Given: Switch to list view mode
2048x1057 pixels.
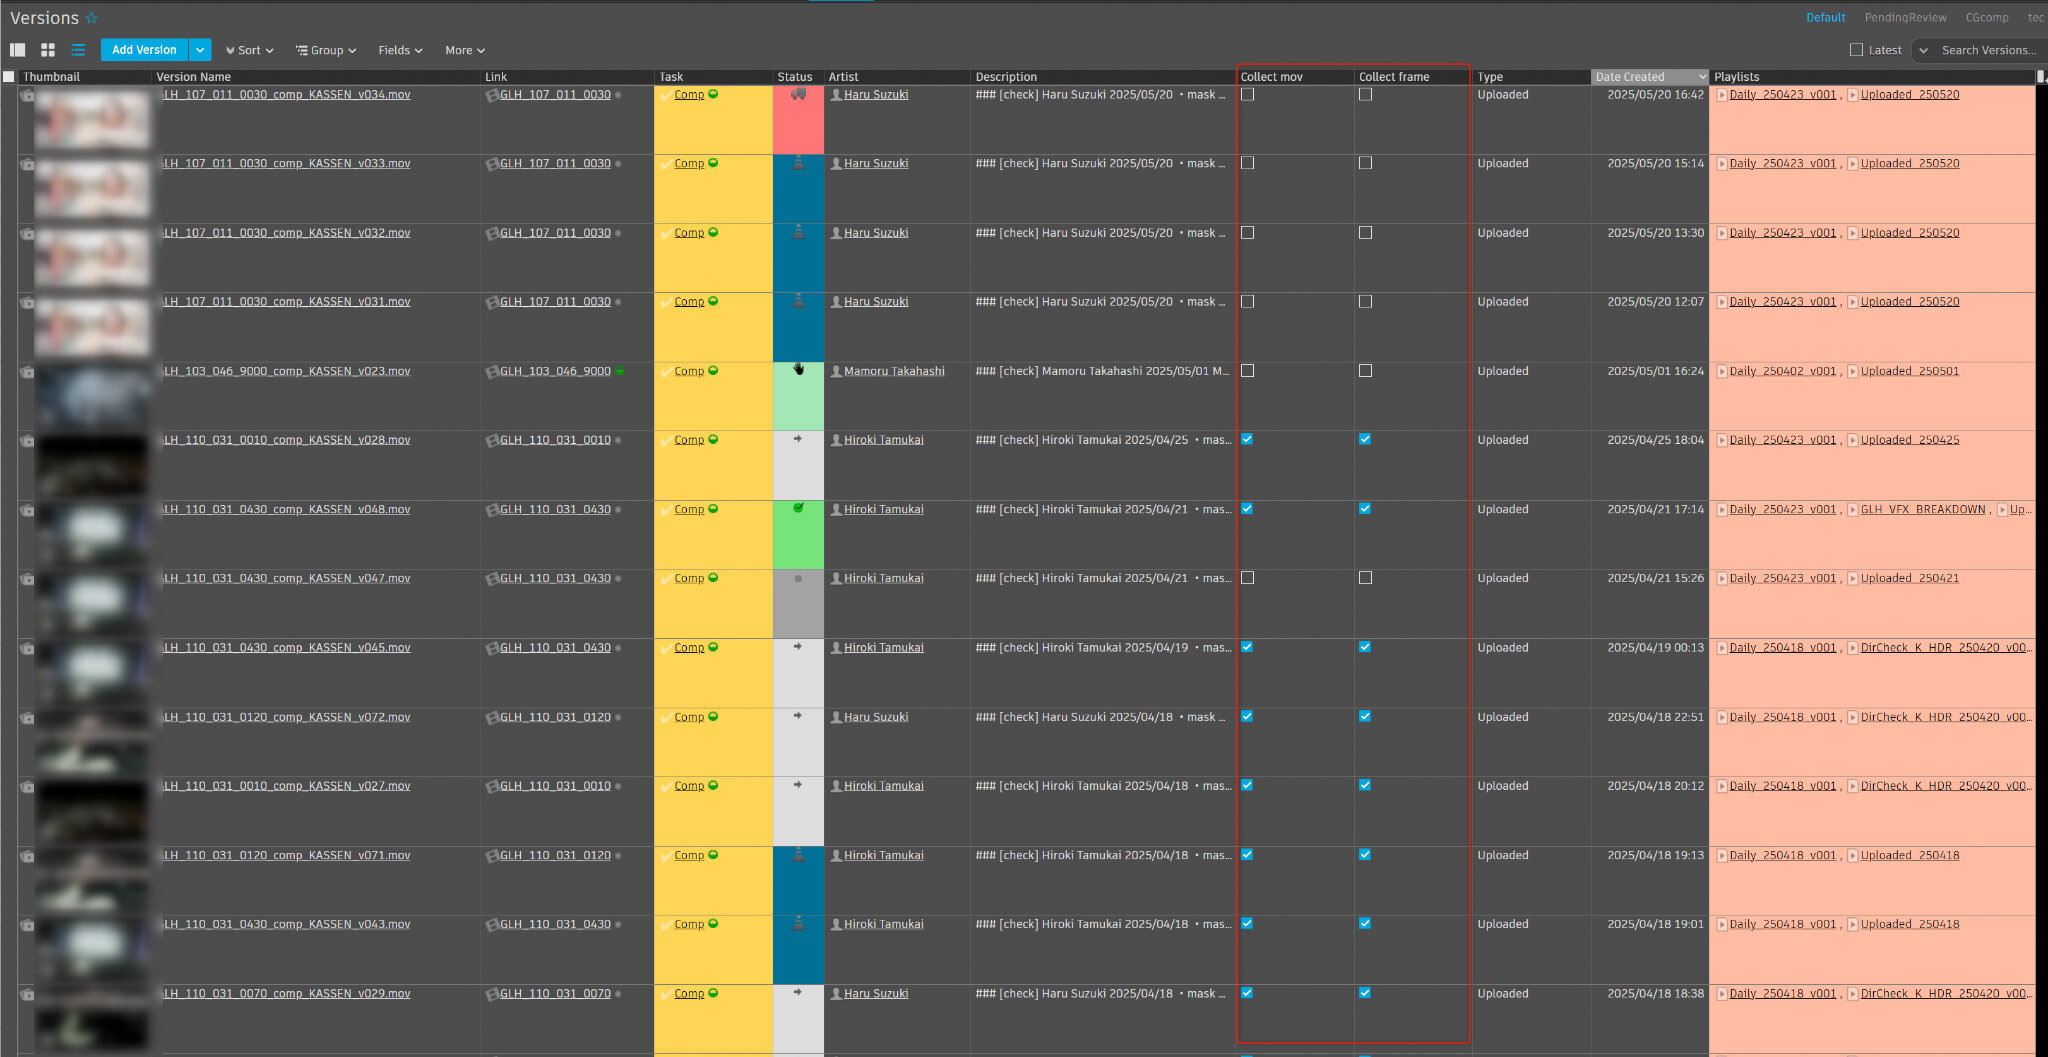Looking at the screenshot, I should [78, 50].
